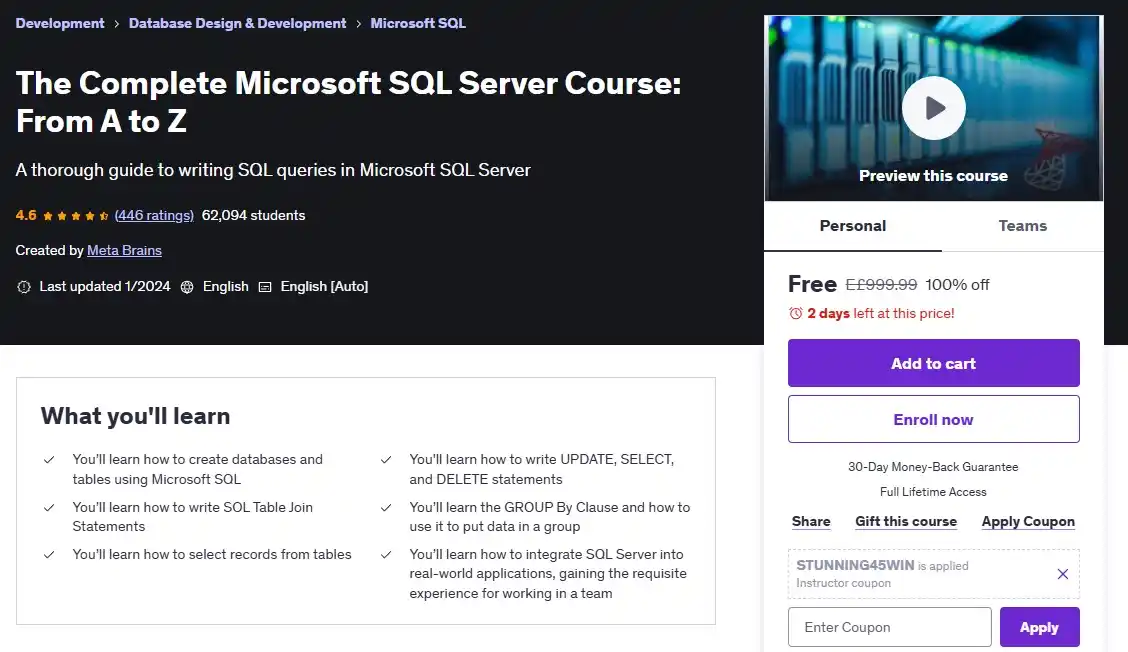Click the purple Apply button
Image resolution: width=1128 pixels, height=652 pixels.
point(1039,627)
